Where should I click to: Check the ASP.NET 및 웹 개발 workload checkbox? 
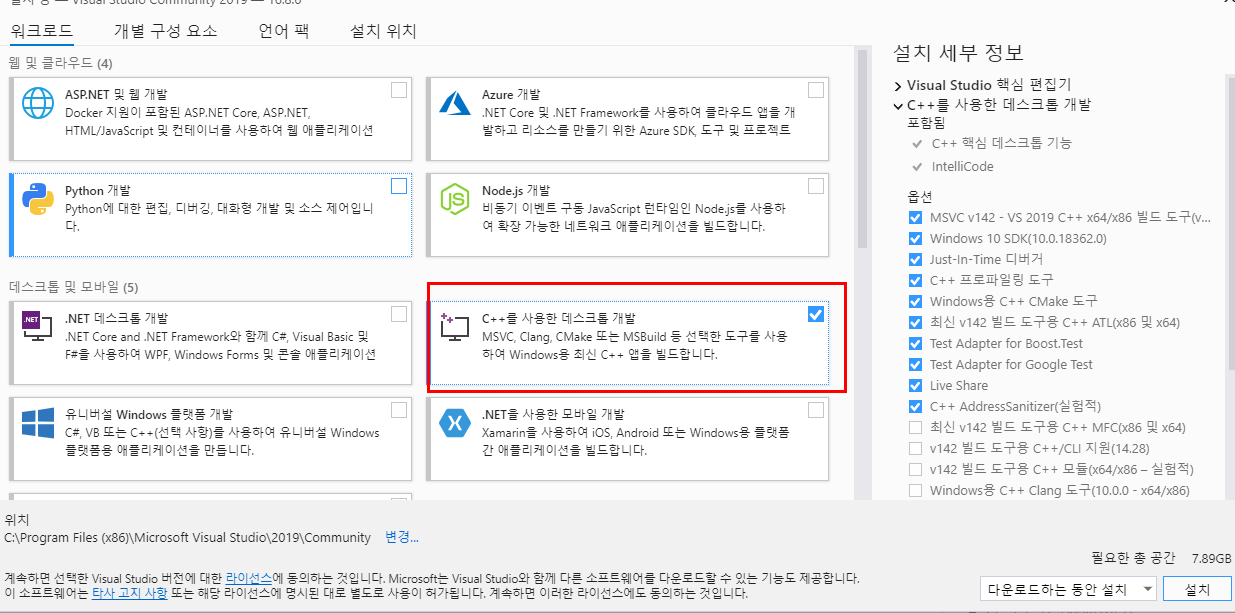click(399, 90)
